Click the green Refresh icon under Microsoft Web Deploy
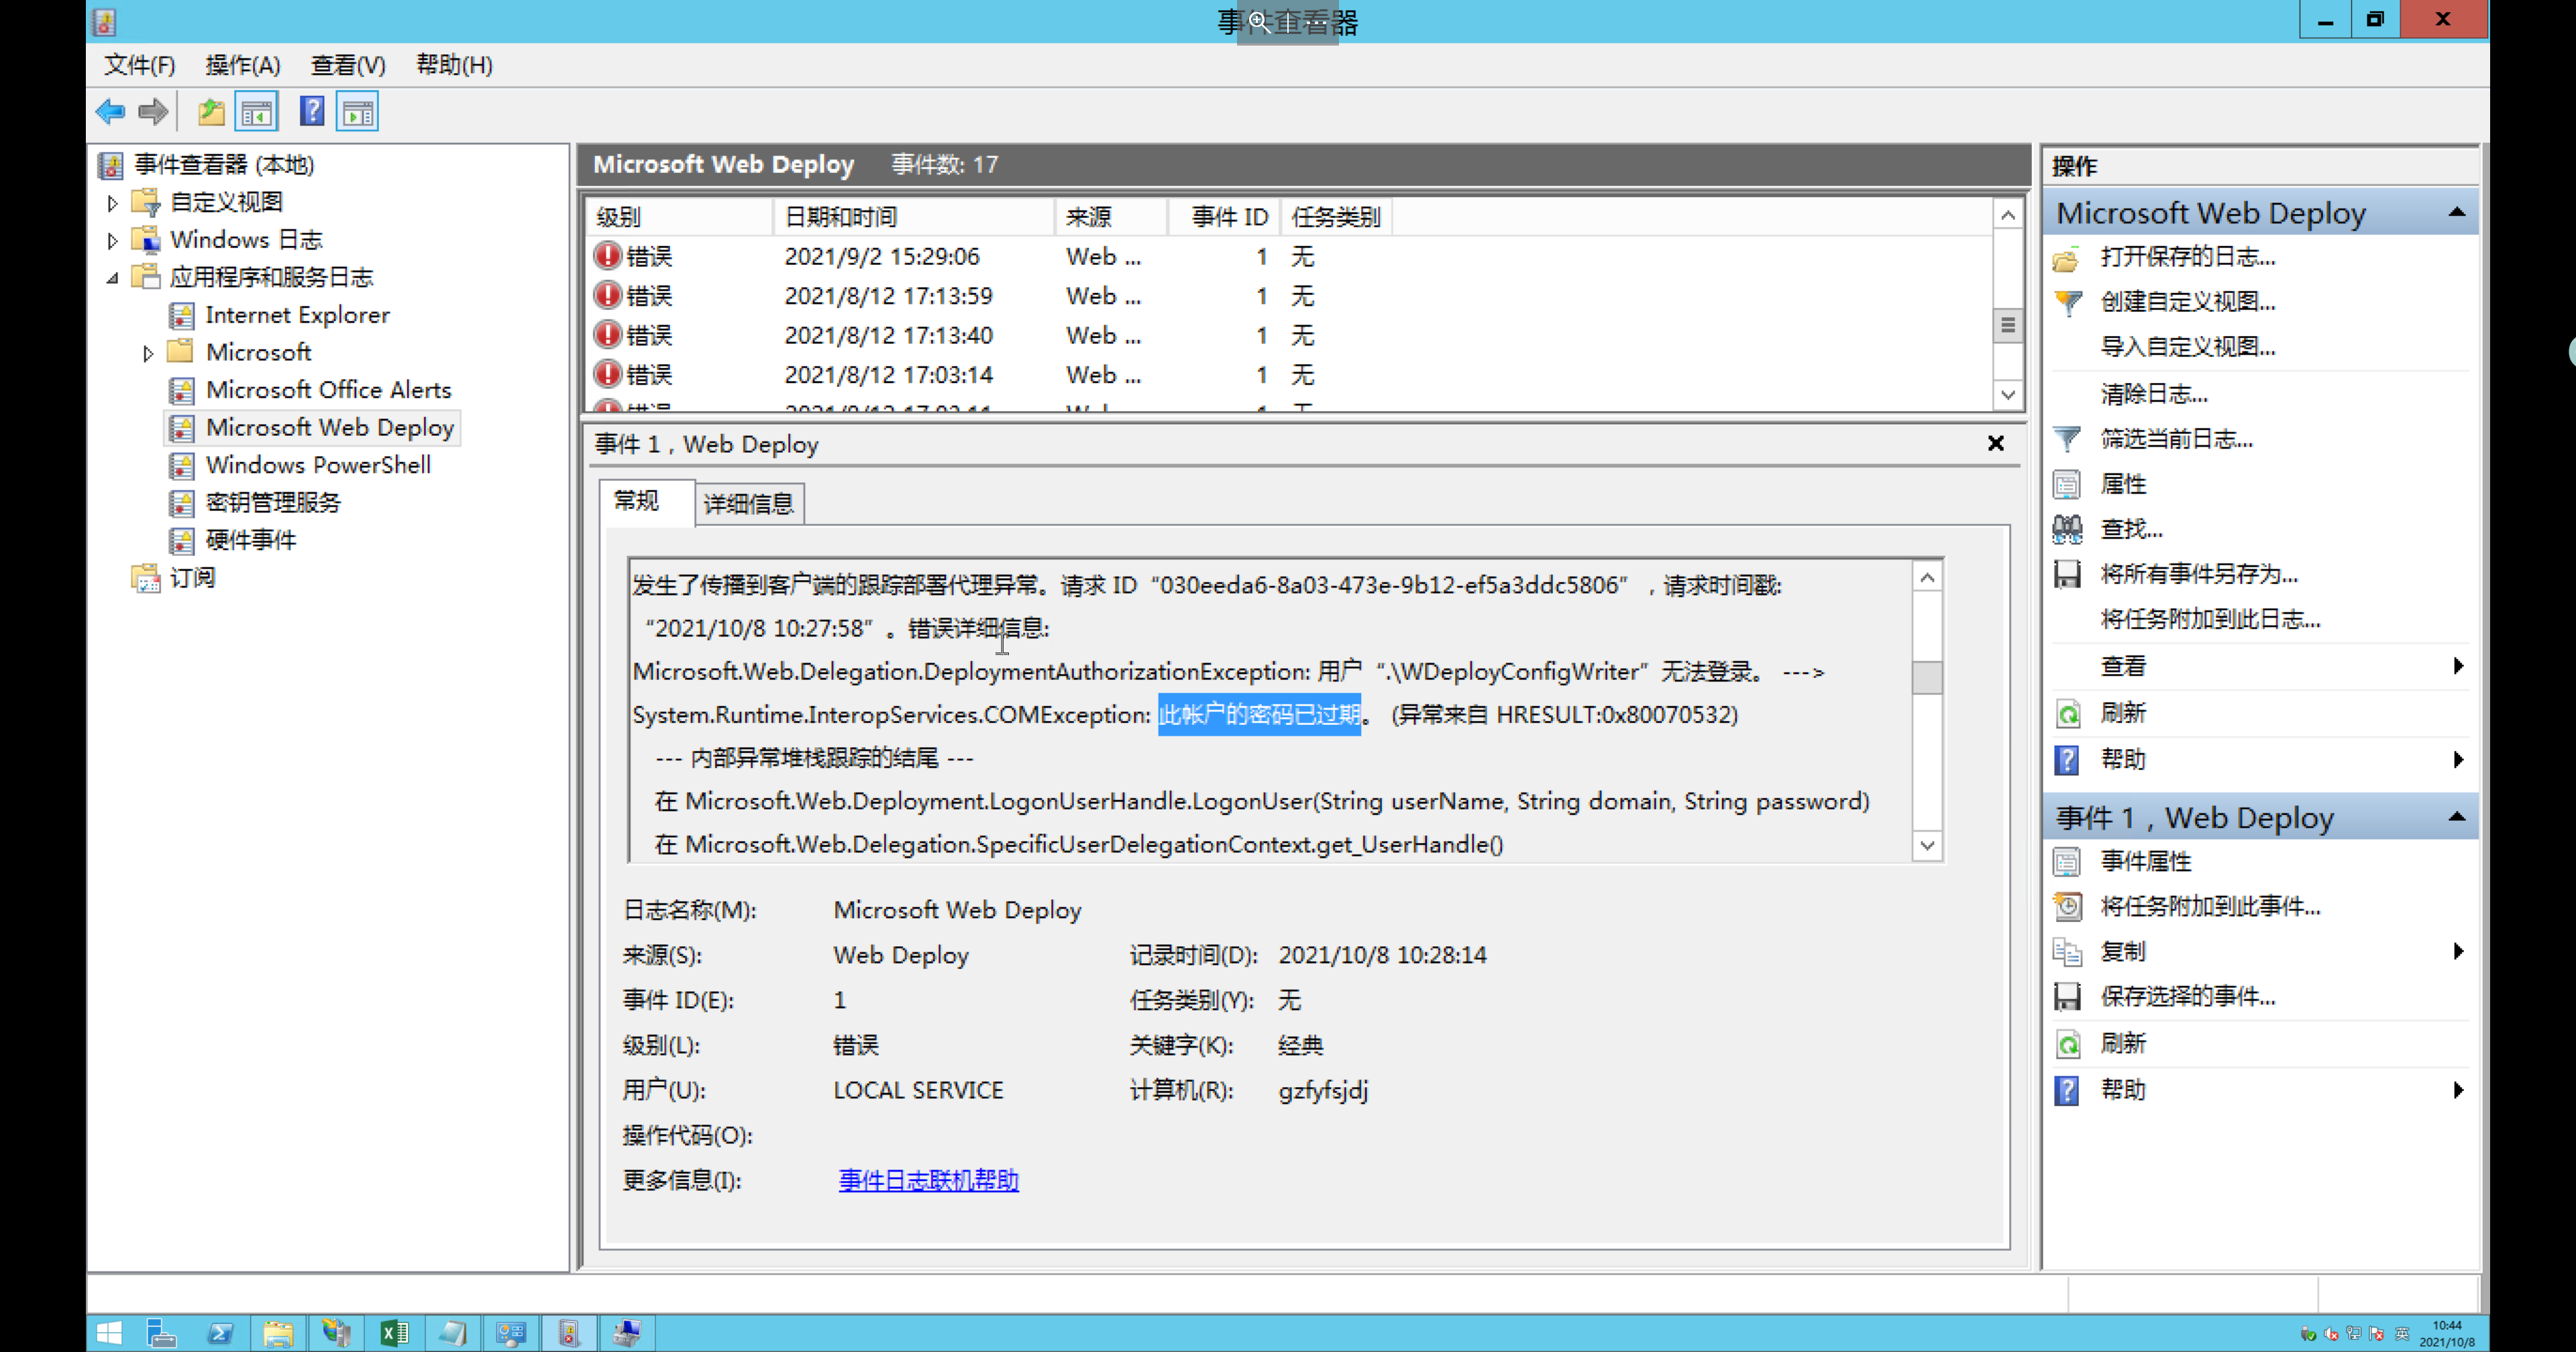Viewport: 2576px width, 1352px height. [2067, 714]
